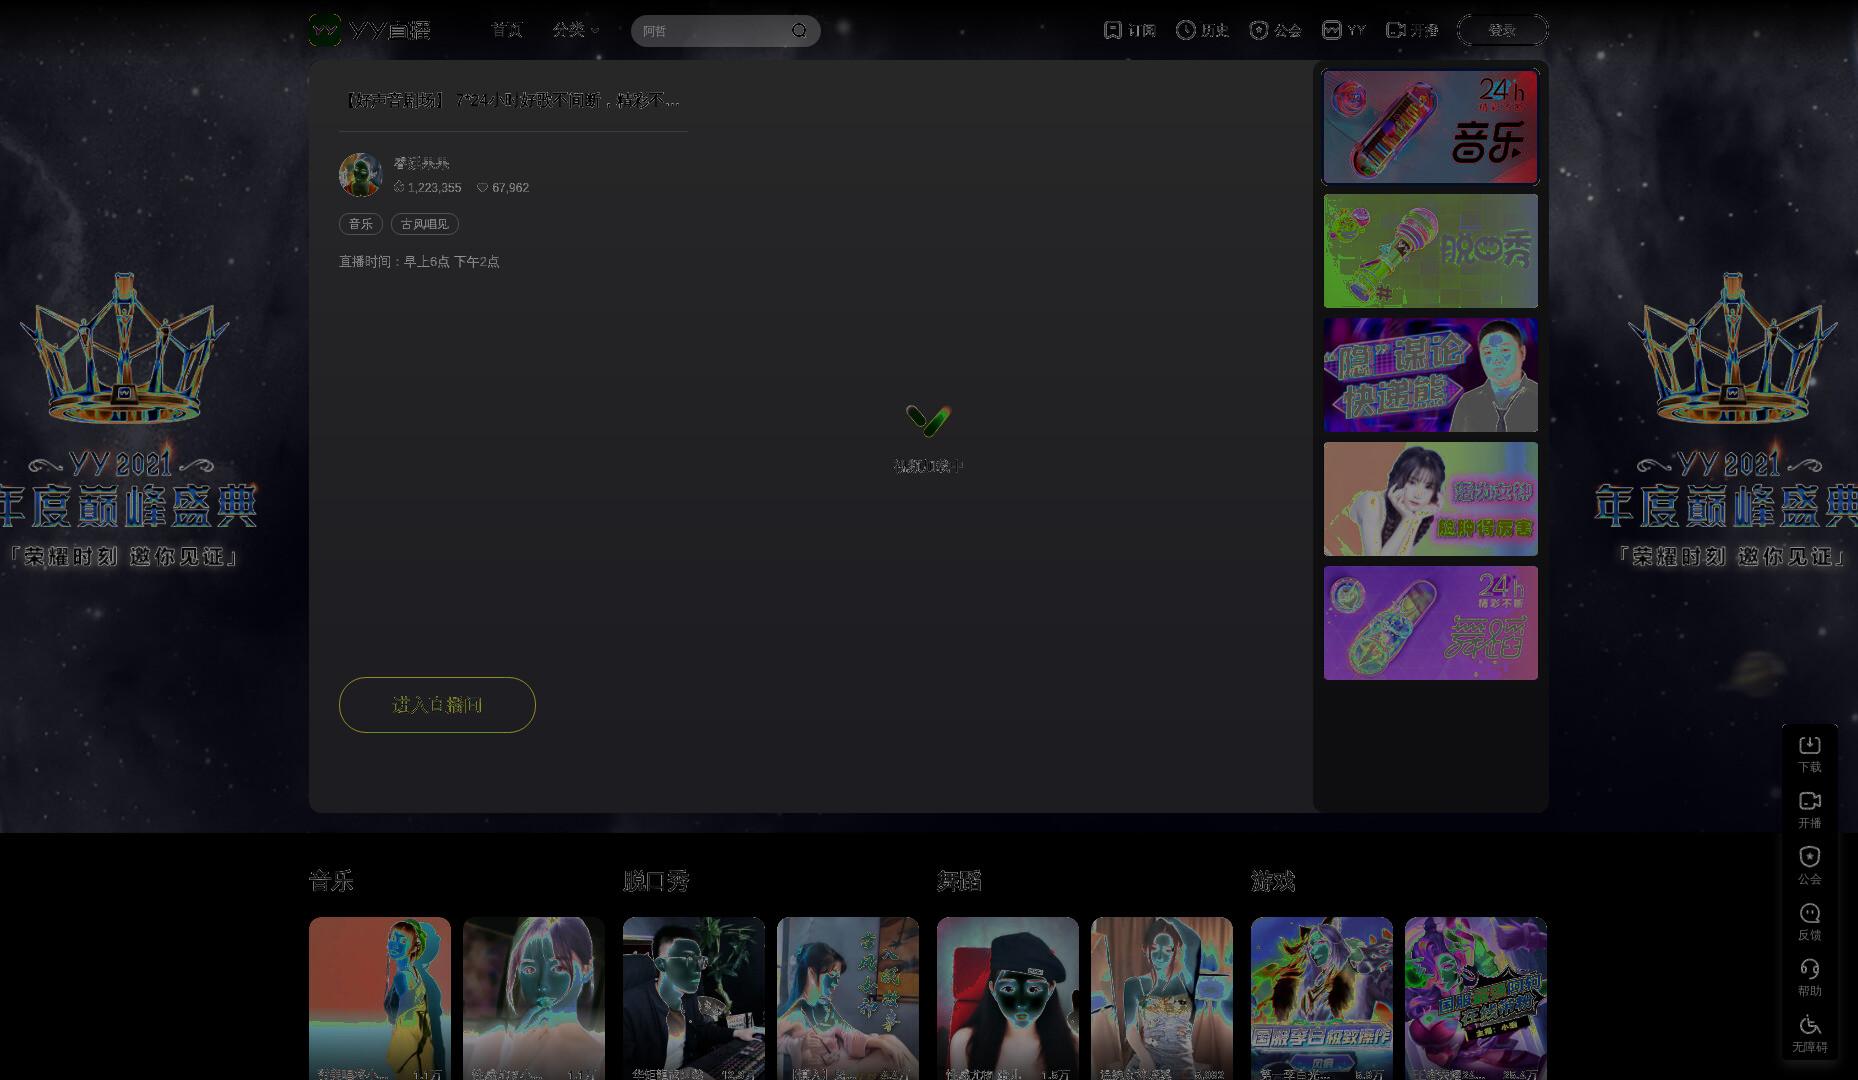
Task: Expand the 分类 category dropdown
Action: pos(576,30)
